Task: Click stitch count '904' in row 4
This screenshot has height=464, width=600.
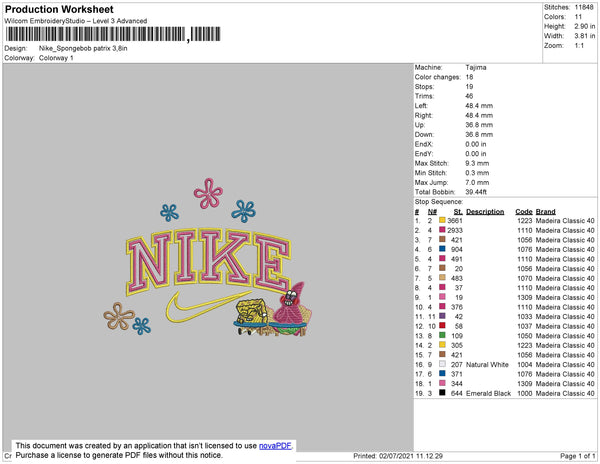Action: click(x=457, y=249)
